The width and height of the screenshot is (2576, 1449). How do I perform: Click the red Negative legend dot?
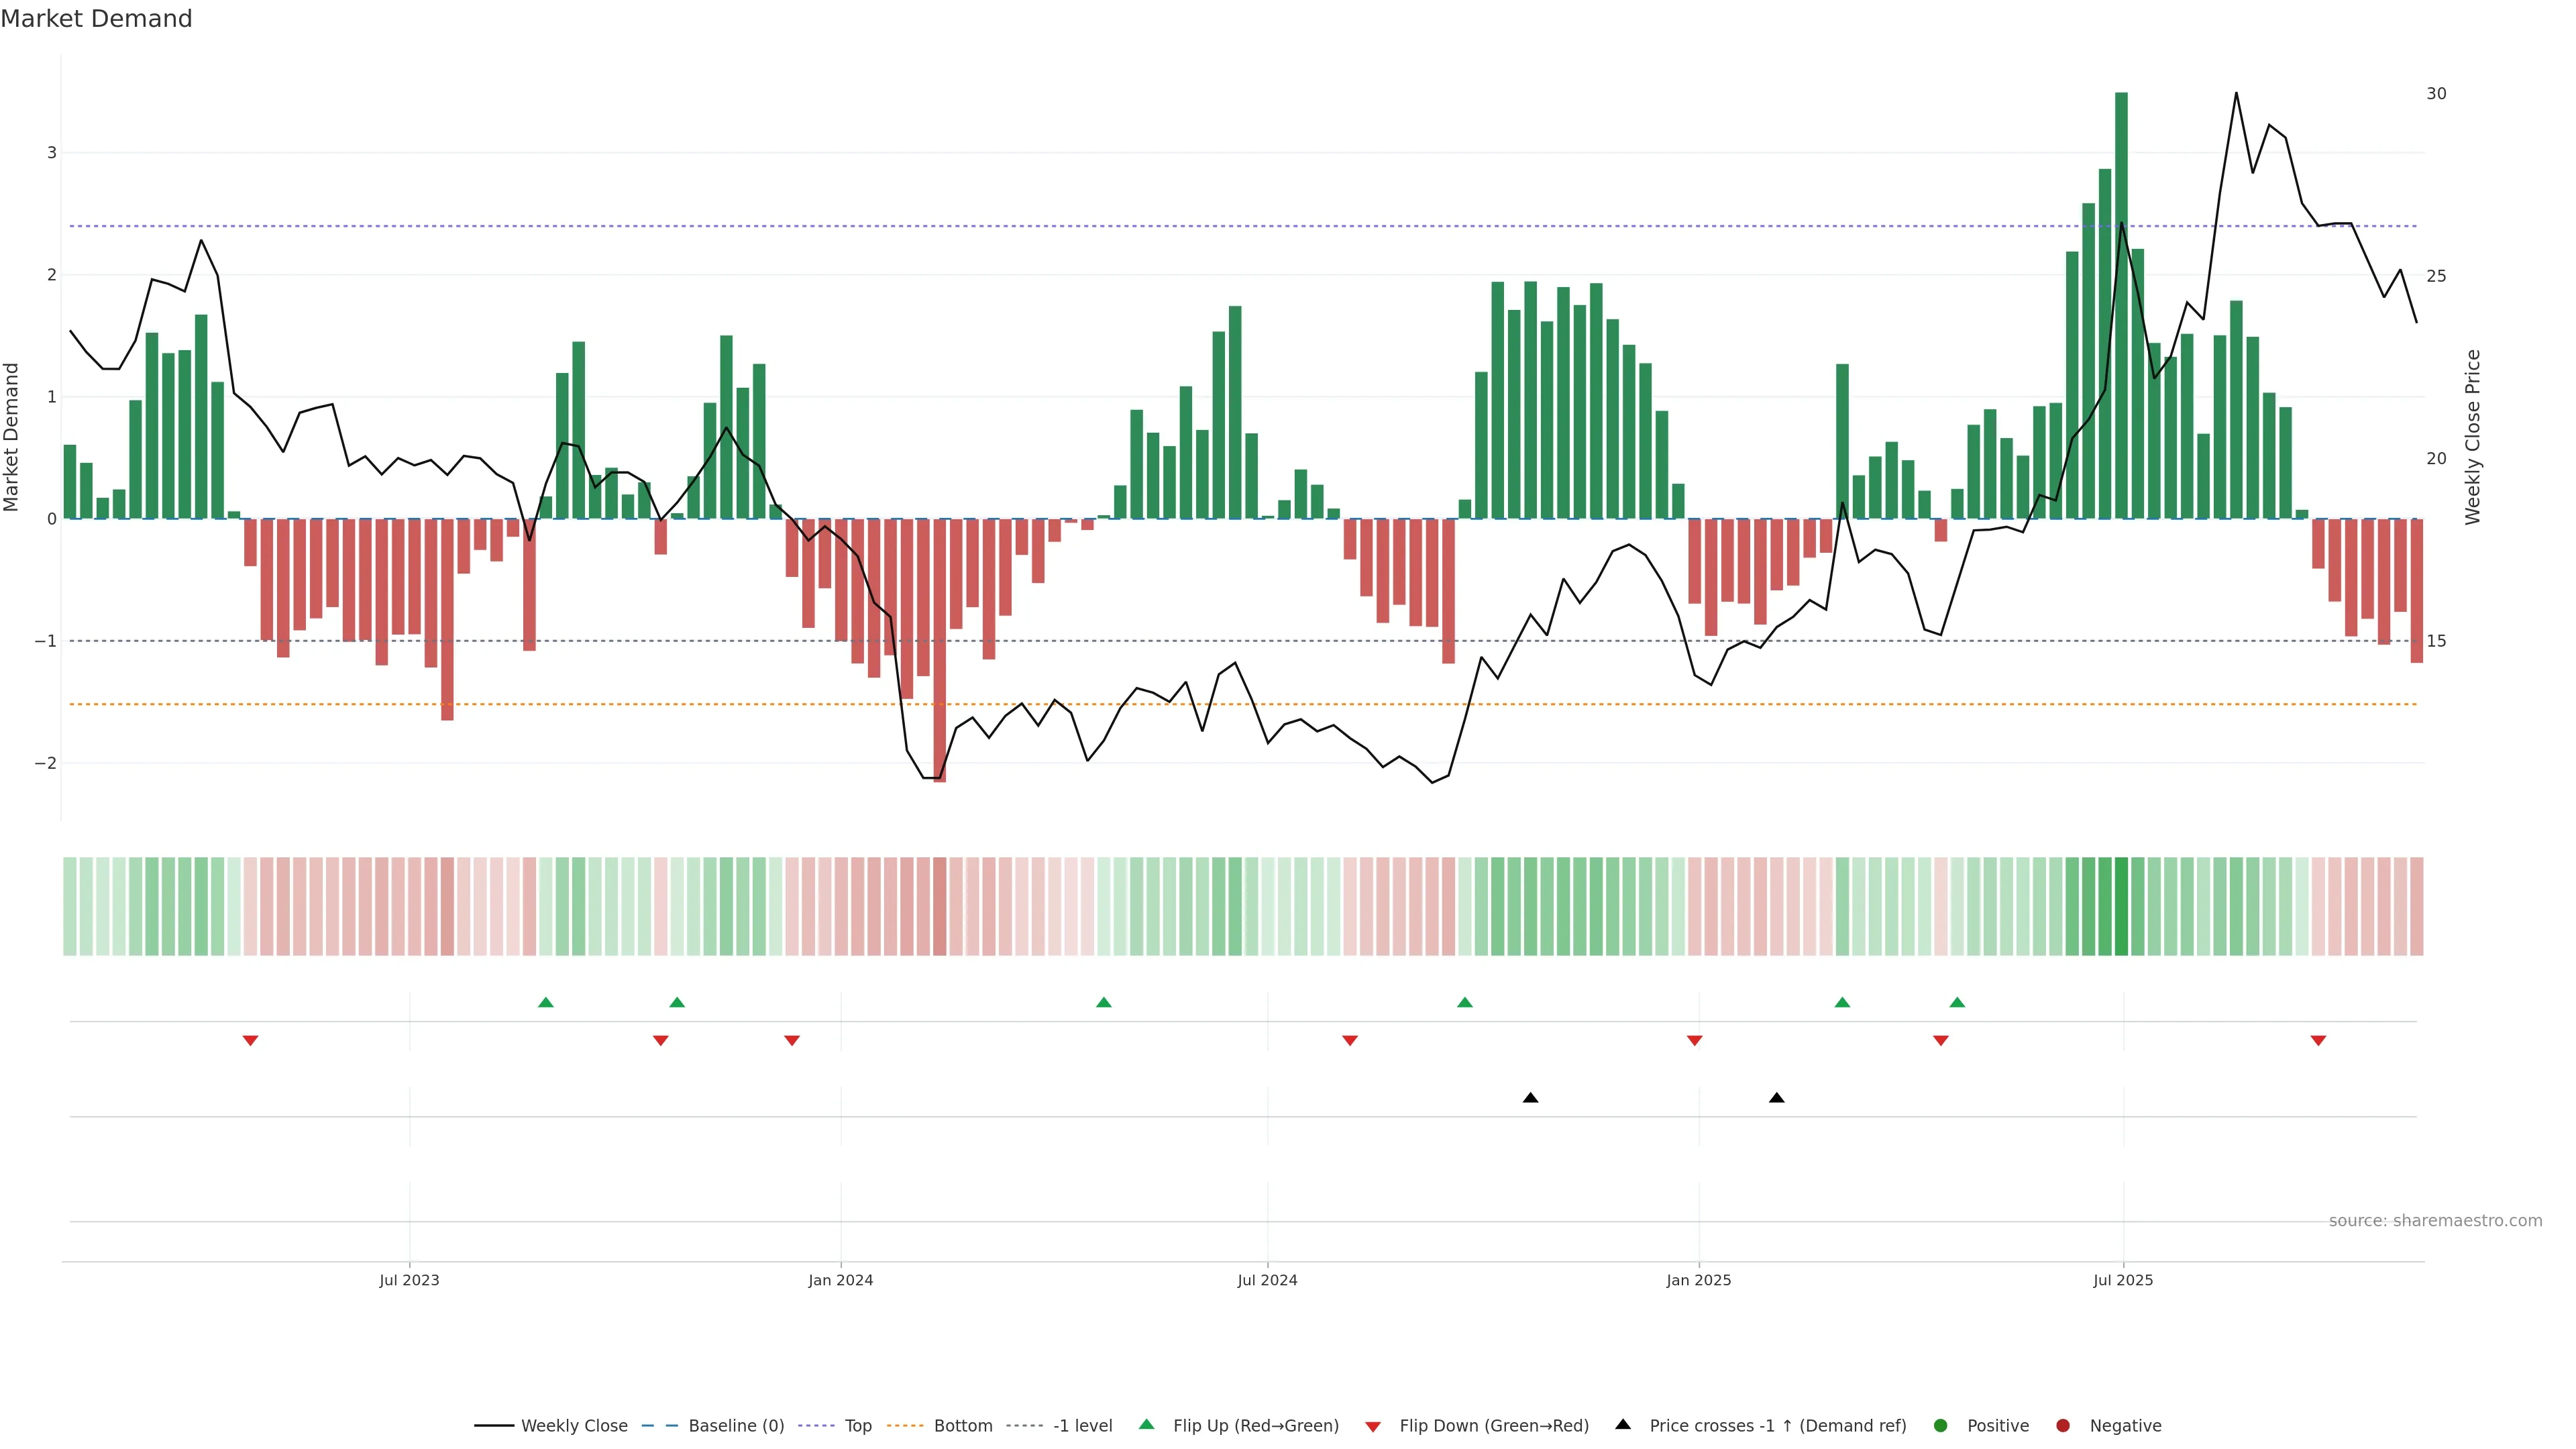point(2063,1426)
